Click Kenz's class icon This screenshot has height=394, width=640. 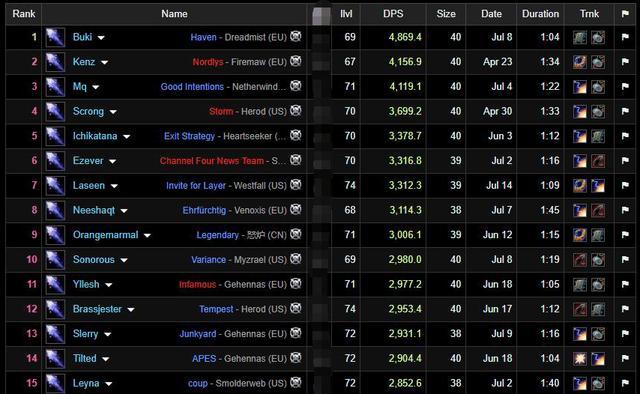click(55, 62)
